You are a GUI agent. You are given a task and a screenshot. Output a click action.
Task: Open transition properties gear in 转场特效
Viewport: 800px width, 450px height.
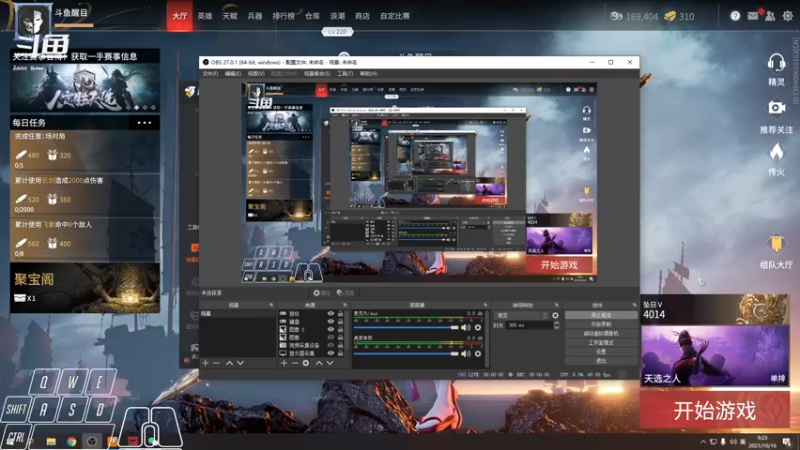[555, 315]
